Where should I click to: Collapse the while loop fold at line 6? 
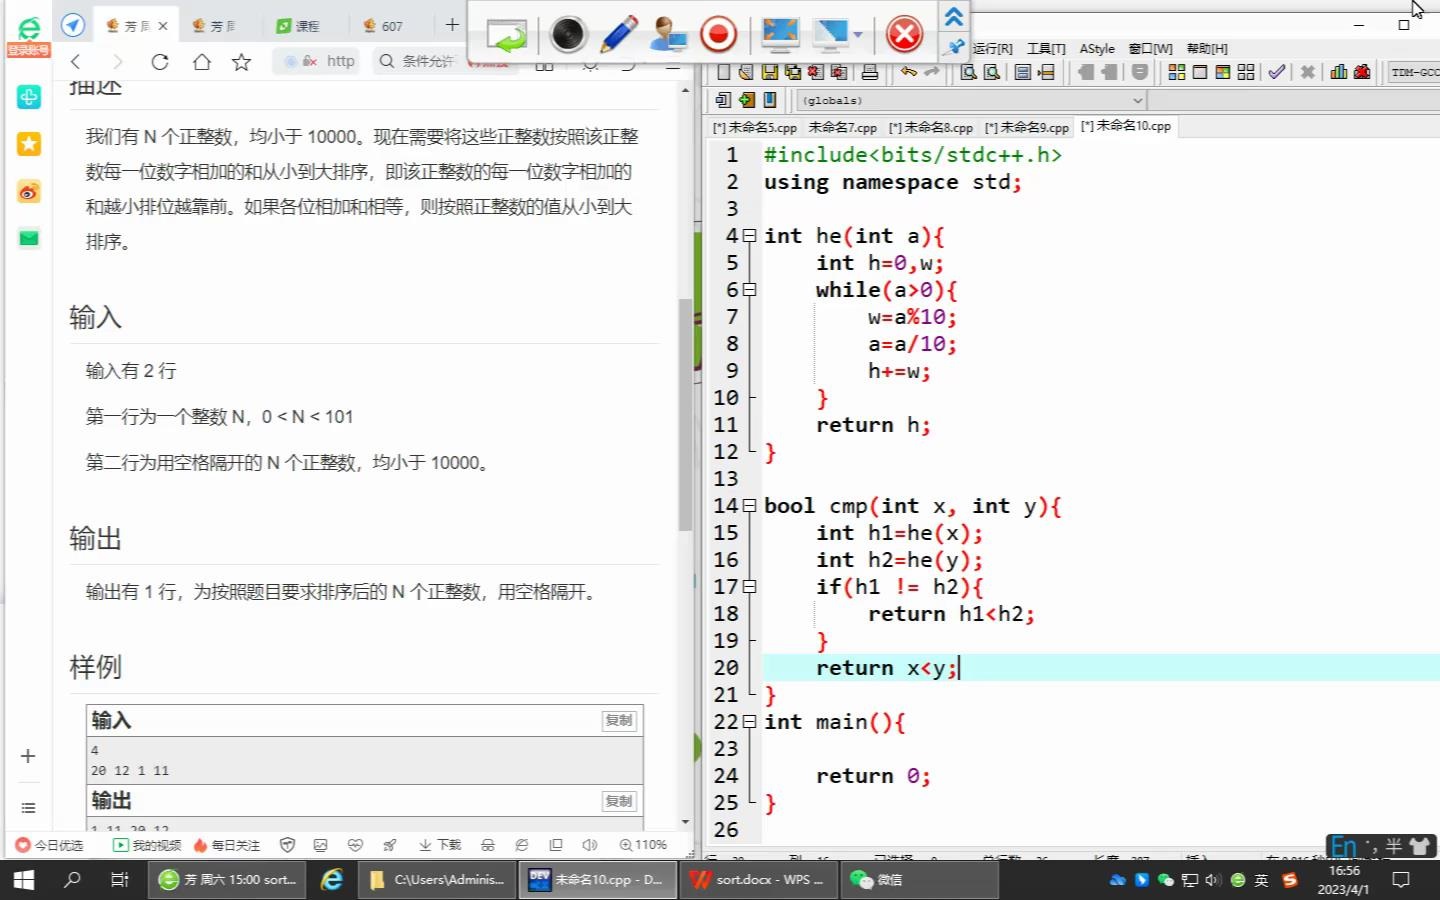(x=749, y=290)
